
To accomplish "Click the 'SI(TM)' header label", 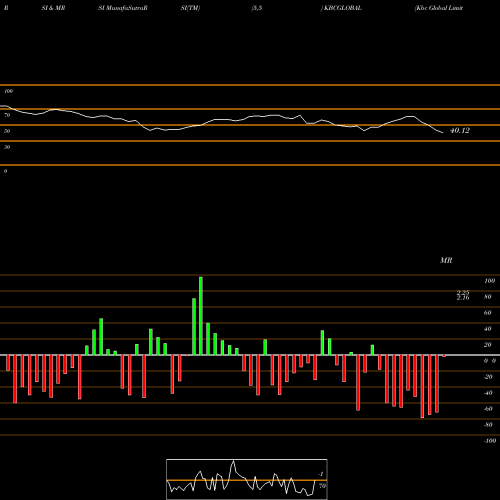I will click(x=190, y=8).
